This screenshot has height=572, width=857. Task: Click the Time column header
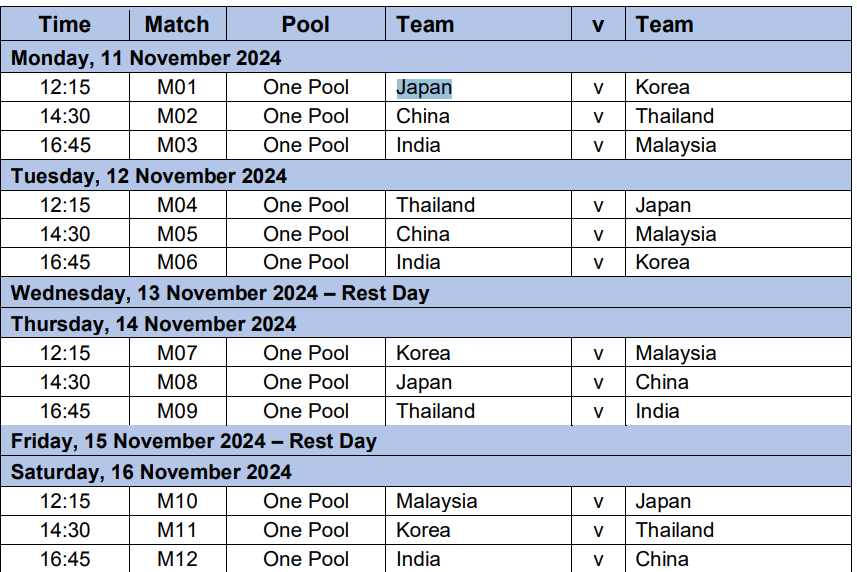(x=65, y=24)
